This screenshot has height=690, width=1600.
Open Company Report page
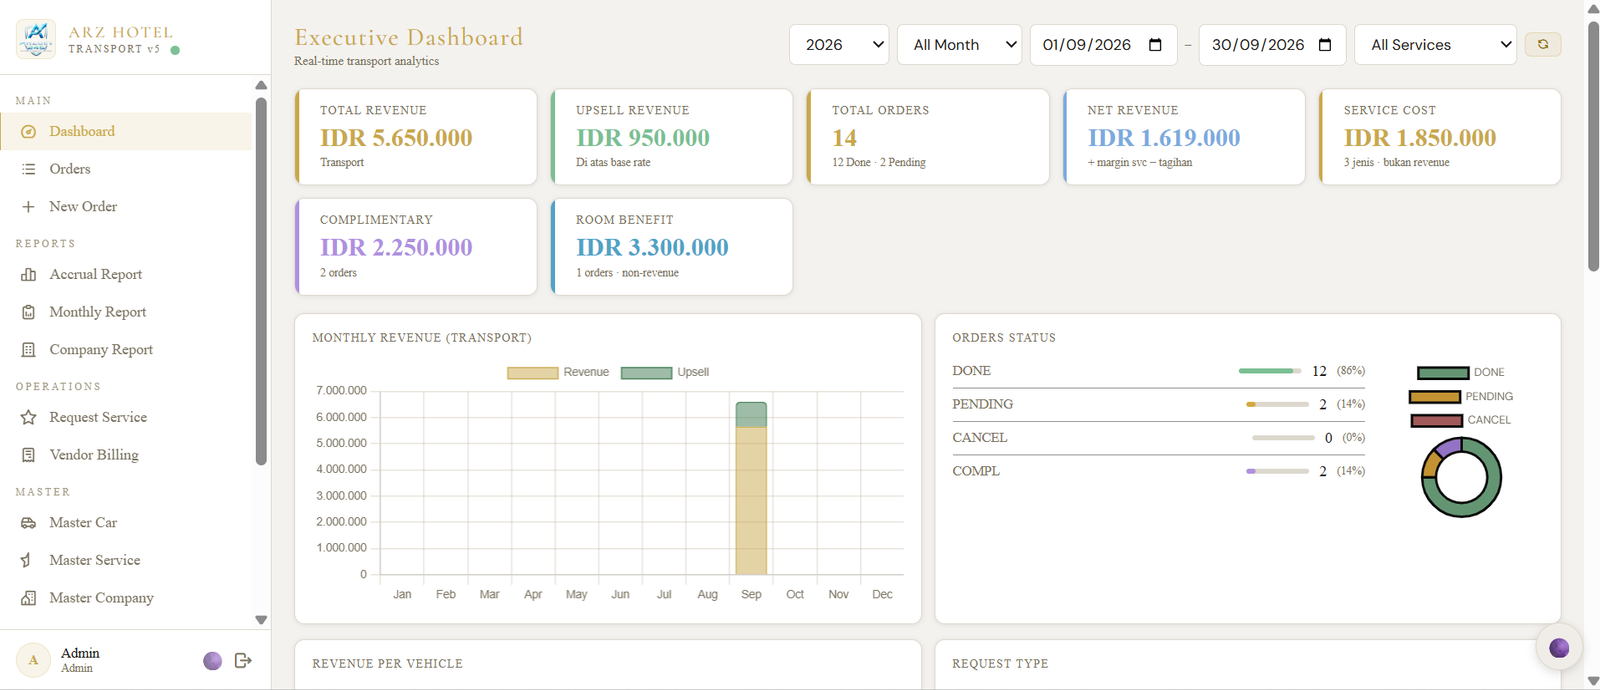click(126, 350)
